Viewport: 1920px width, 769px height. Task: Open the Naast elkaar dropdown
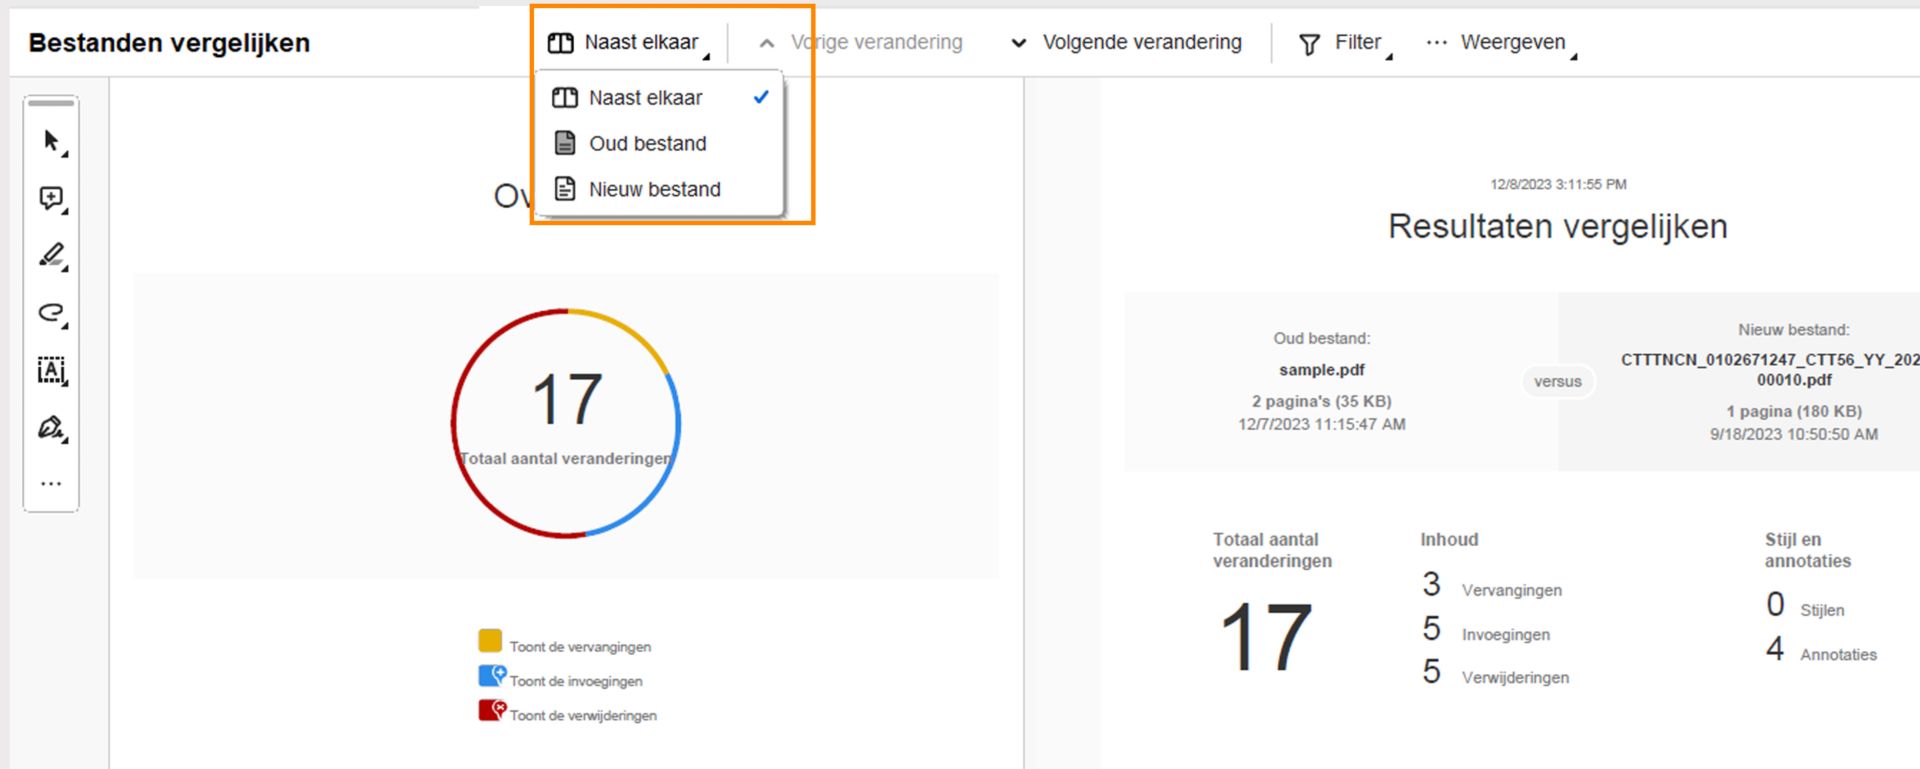[624, 42]
